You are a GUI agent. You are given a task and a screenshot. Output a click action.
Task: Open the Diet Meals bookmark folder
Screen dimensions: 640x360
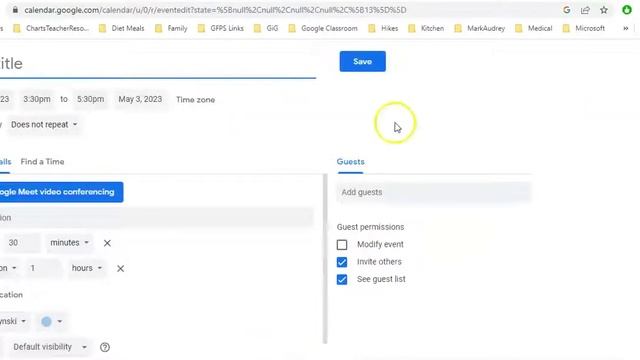coord(122,28)
